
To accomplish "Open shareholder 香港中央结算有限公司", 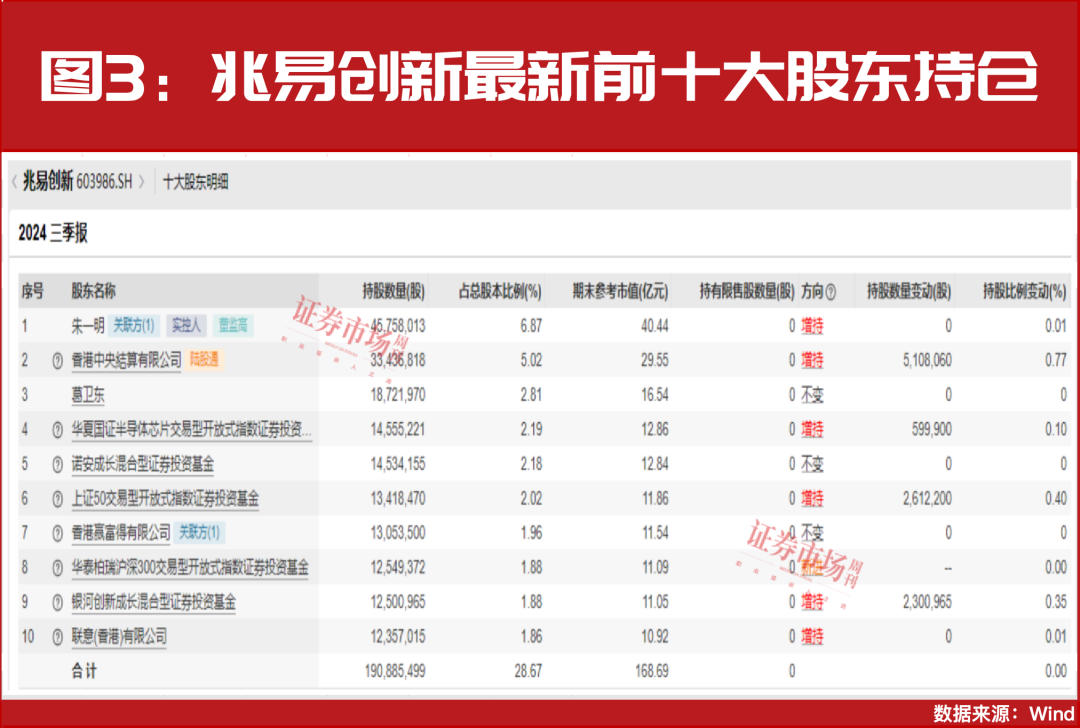I will pyautogui.click(x=127, y=360).
